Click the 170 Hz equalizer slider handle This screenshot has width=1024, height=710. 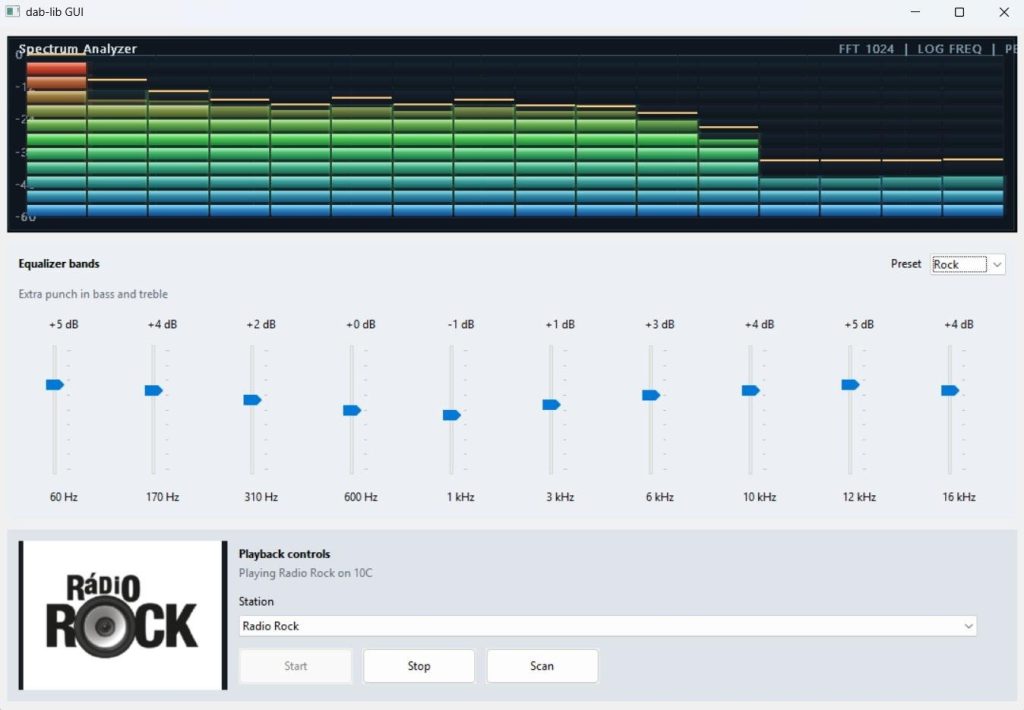[x=153, y=391]
